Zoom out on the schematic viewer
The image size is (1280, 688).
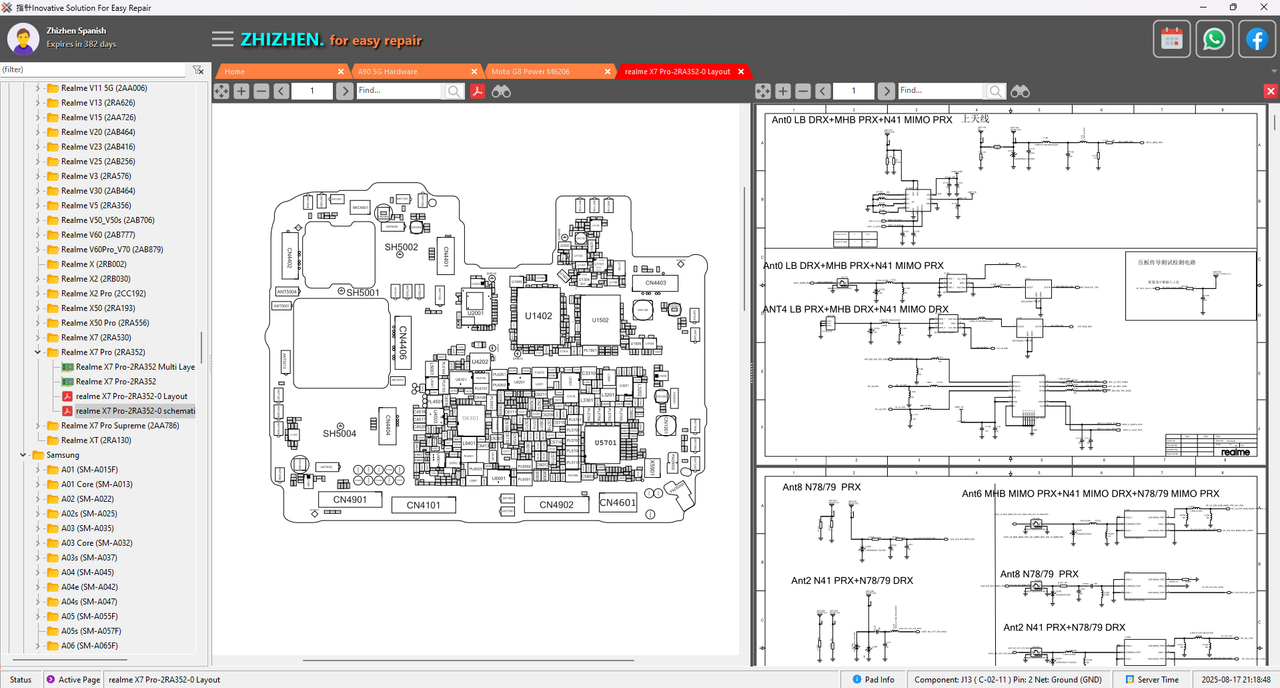tap(803, 91)
